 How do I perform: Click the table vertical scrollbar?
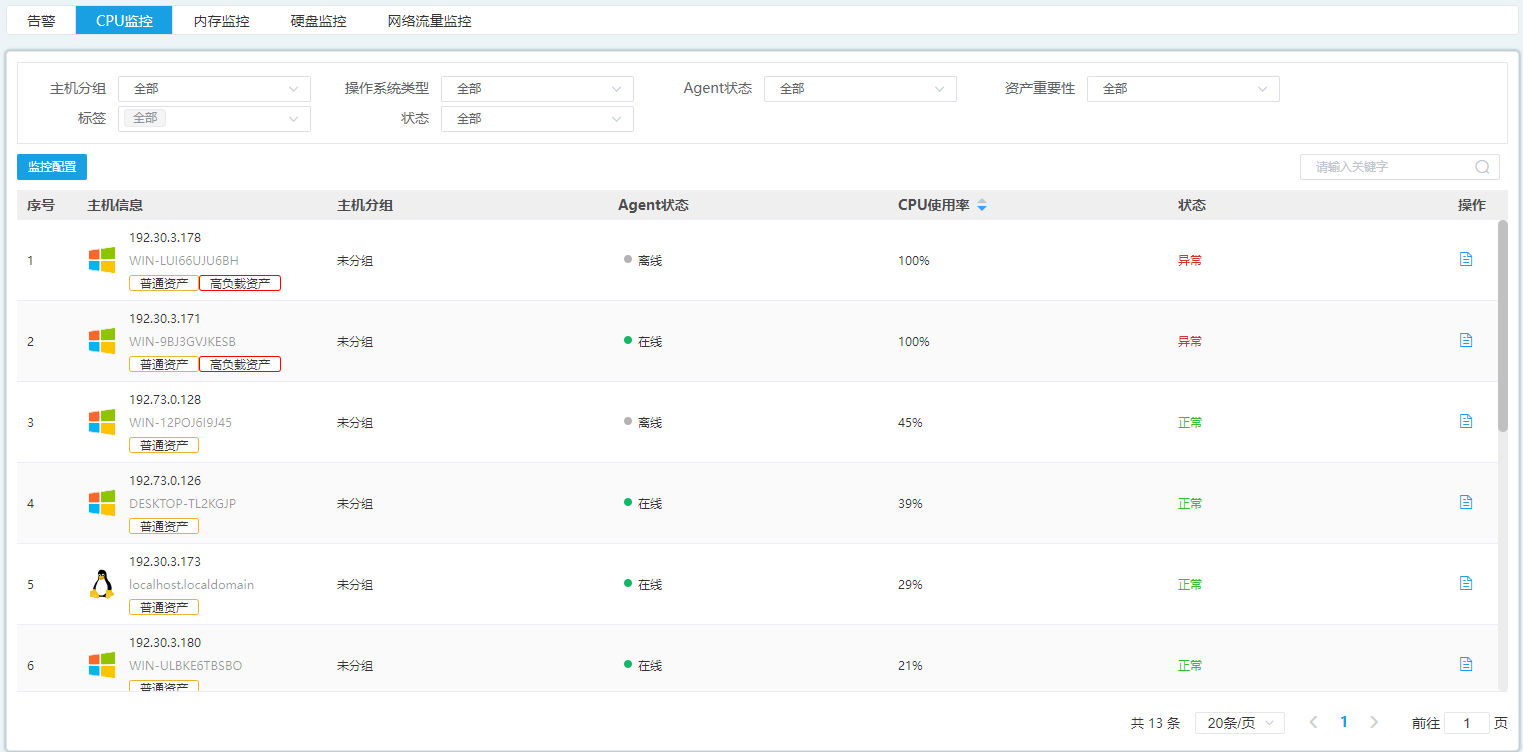(1502, 325)
